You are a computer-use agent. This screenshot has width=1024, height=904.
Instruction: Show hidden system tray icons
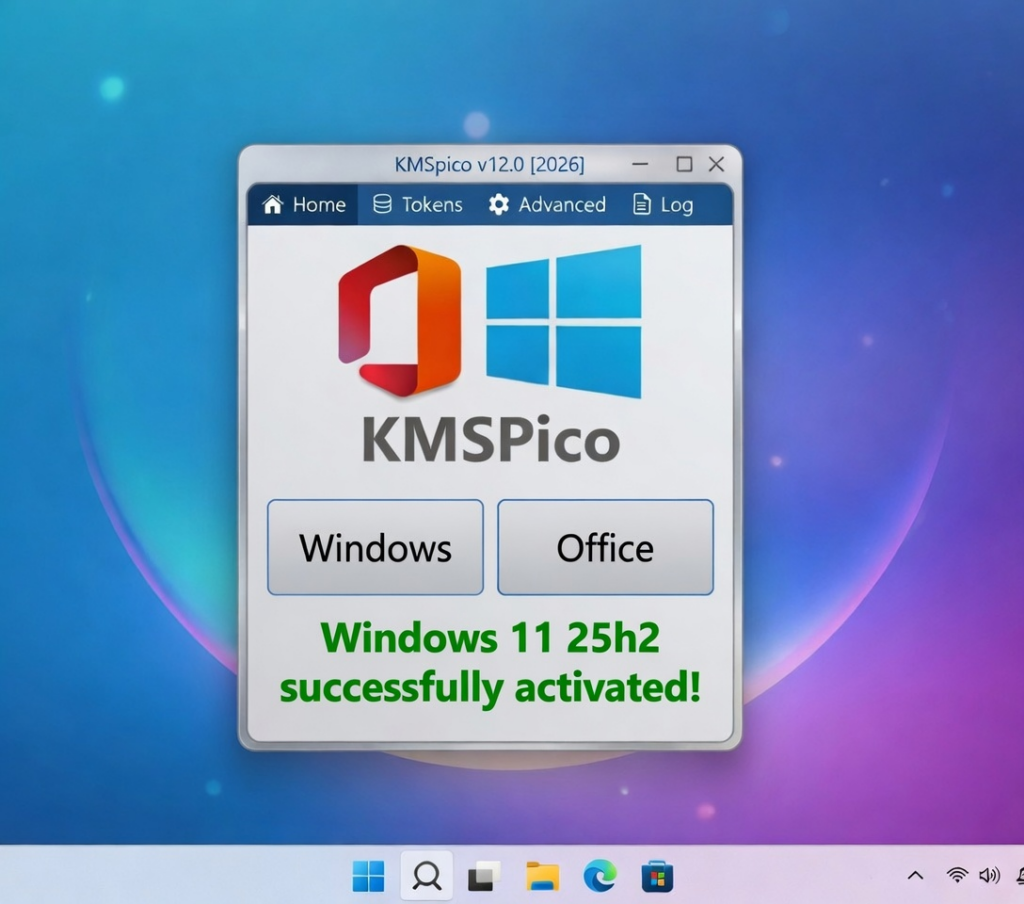coord(916,875)
